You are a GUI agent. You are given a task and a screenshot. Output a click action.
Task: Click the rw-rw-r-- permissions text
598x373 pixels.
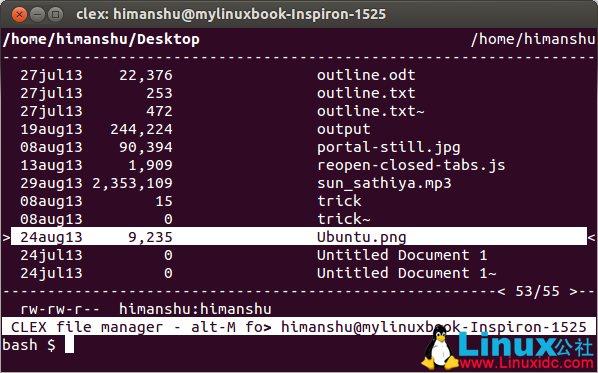(60, 309)
